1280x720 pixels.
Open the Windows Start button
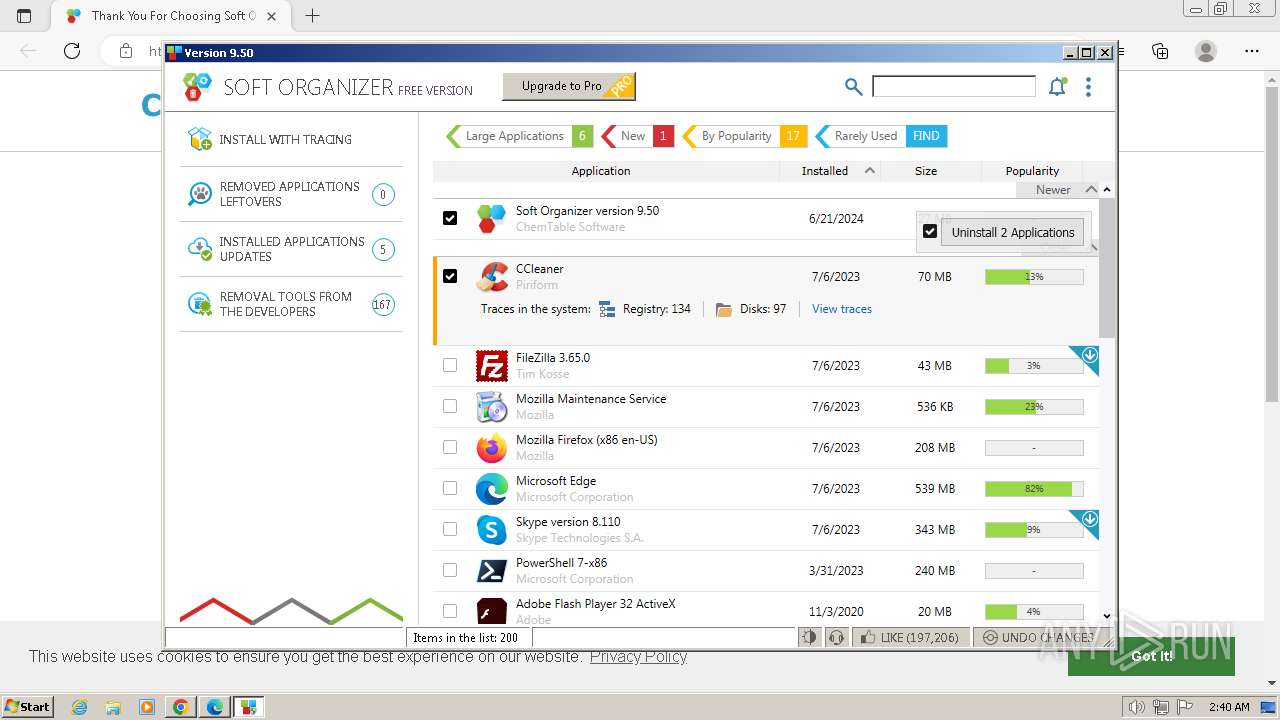click(x=27, y=707)
